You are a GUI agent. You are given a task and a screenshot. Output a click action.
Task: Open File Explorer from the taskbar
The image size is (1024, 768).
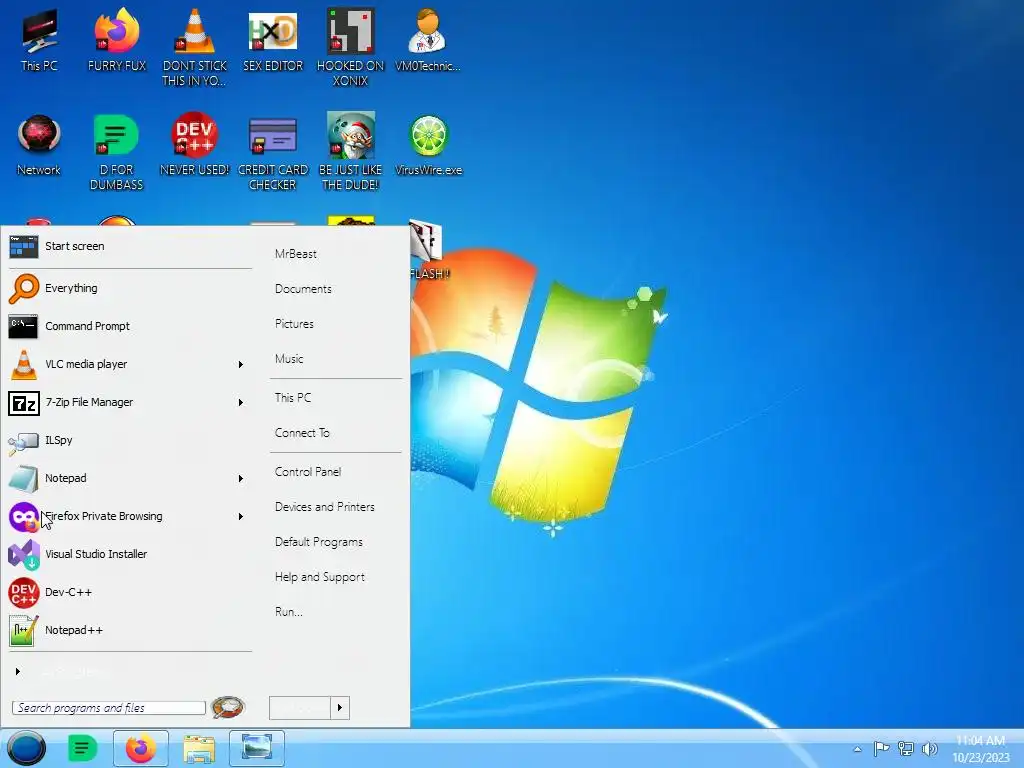tap(199, 748)
